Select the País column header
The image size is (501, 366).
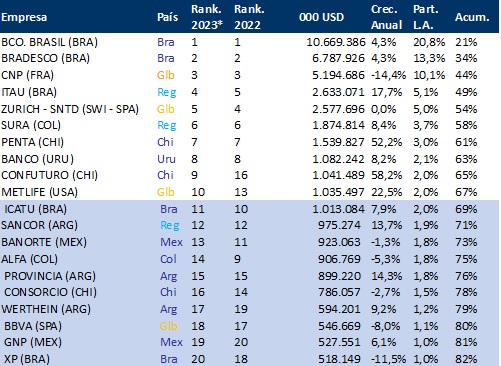pyautogui.click(x=167, y=17)
